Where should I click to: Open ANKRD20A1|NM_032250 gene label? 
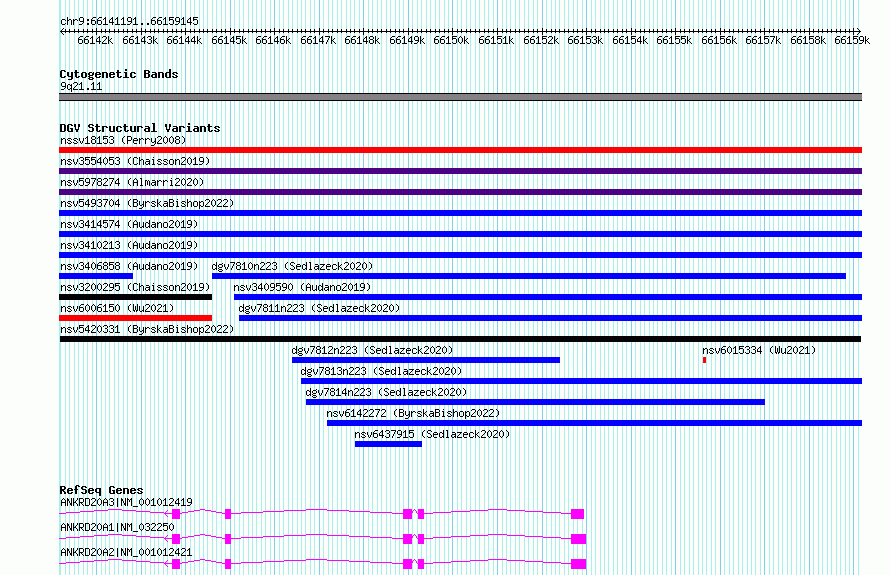pyautogui.click(x=117, y=527)
